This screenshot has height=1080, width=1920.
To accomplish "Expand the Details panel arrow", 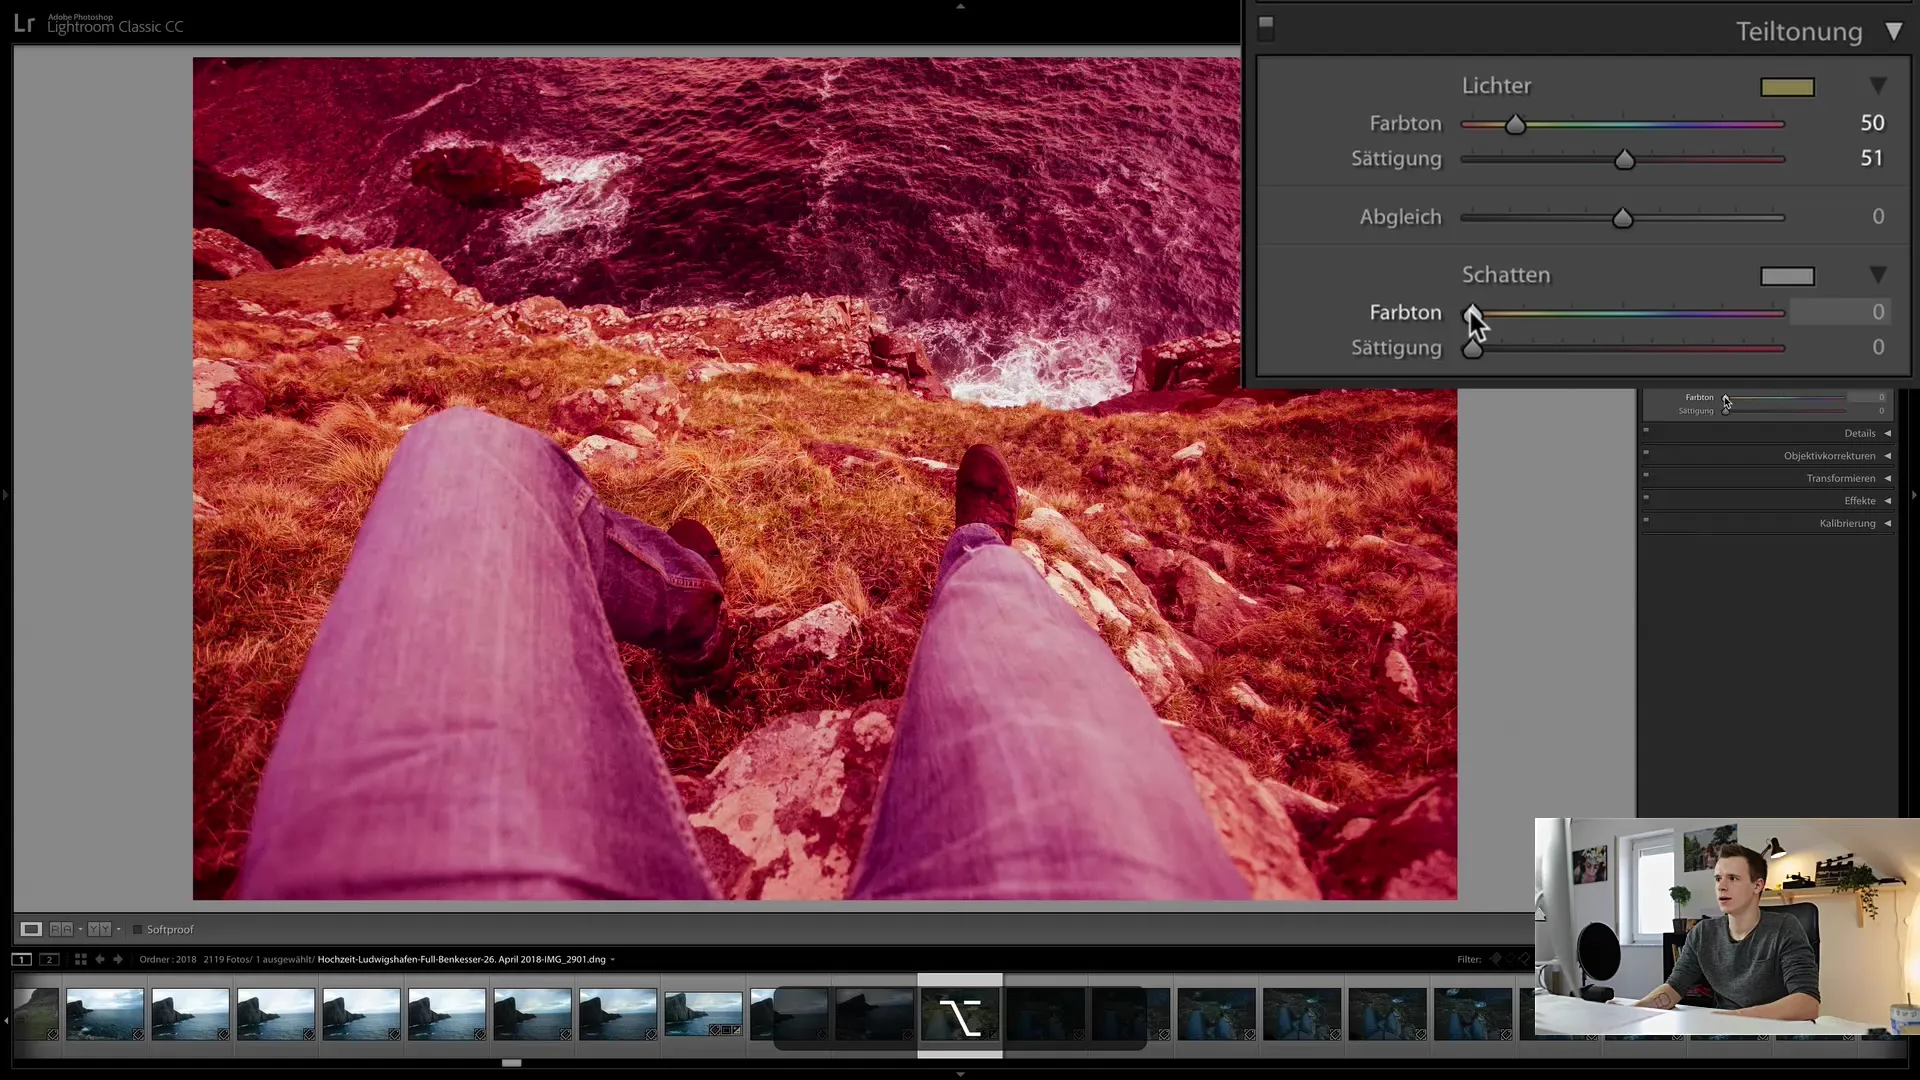I will [x=1888, y=433].
